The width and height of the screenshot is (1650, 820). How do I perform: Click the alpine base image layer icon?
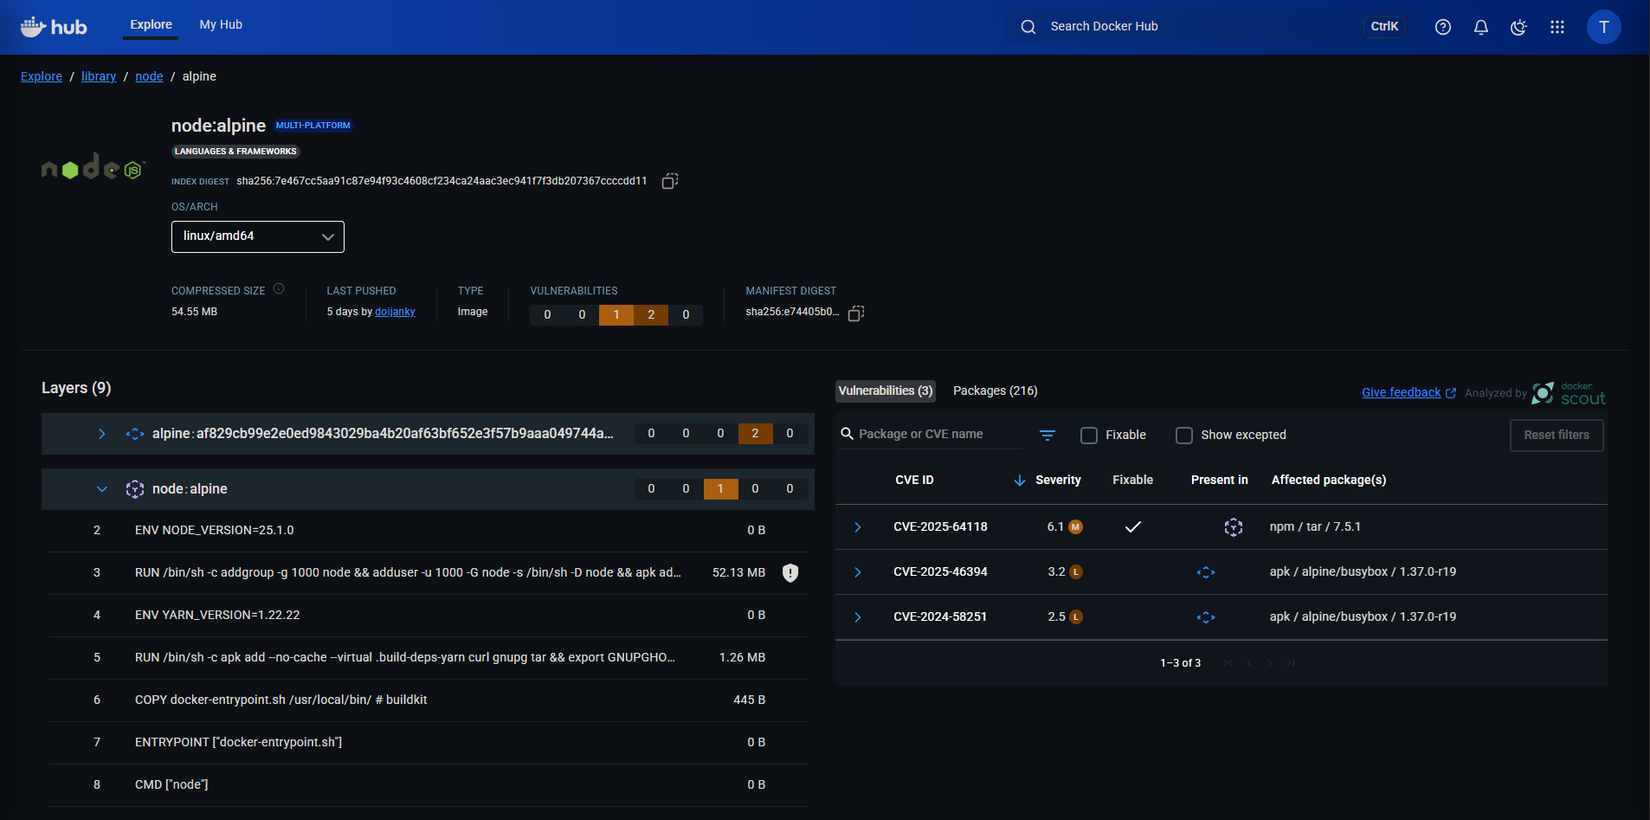(x=135, y=434)
